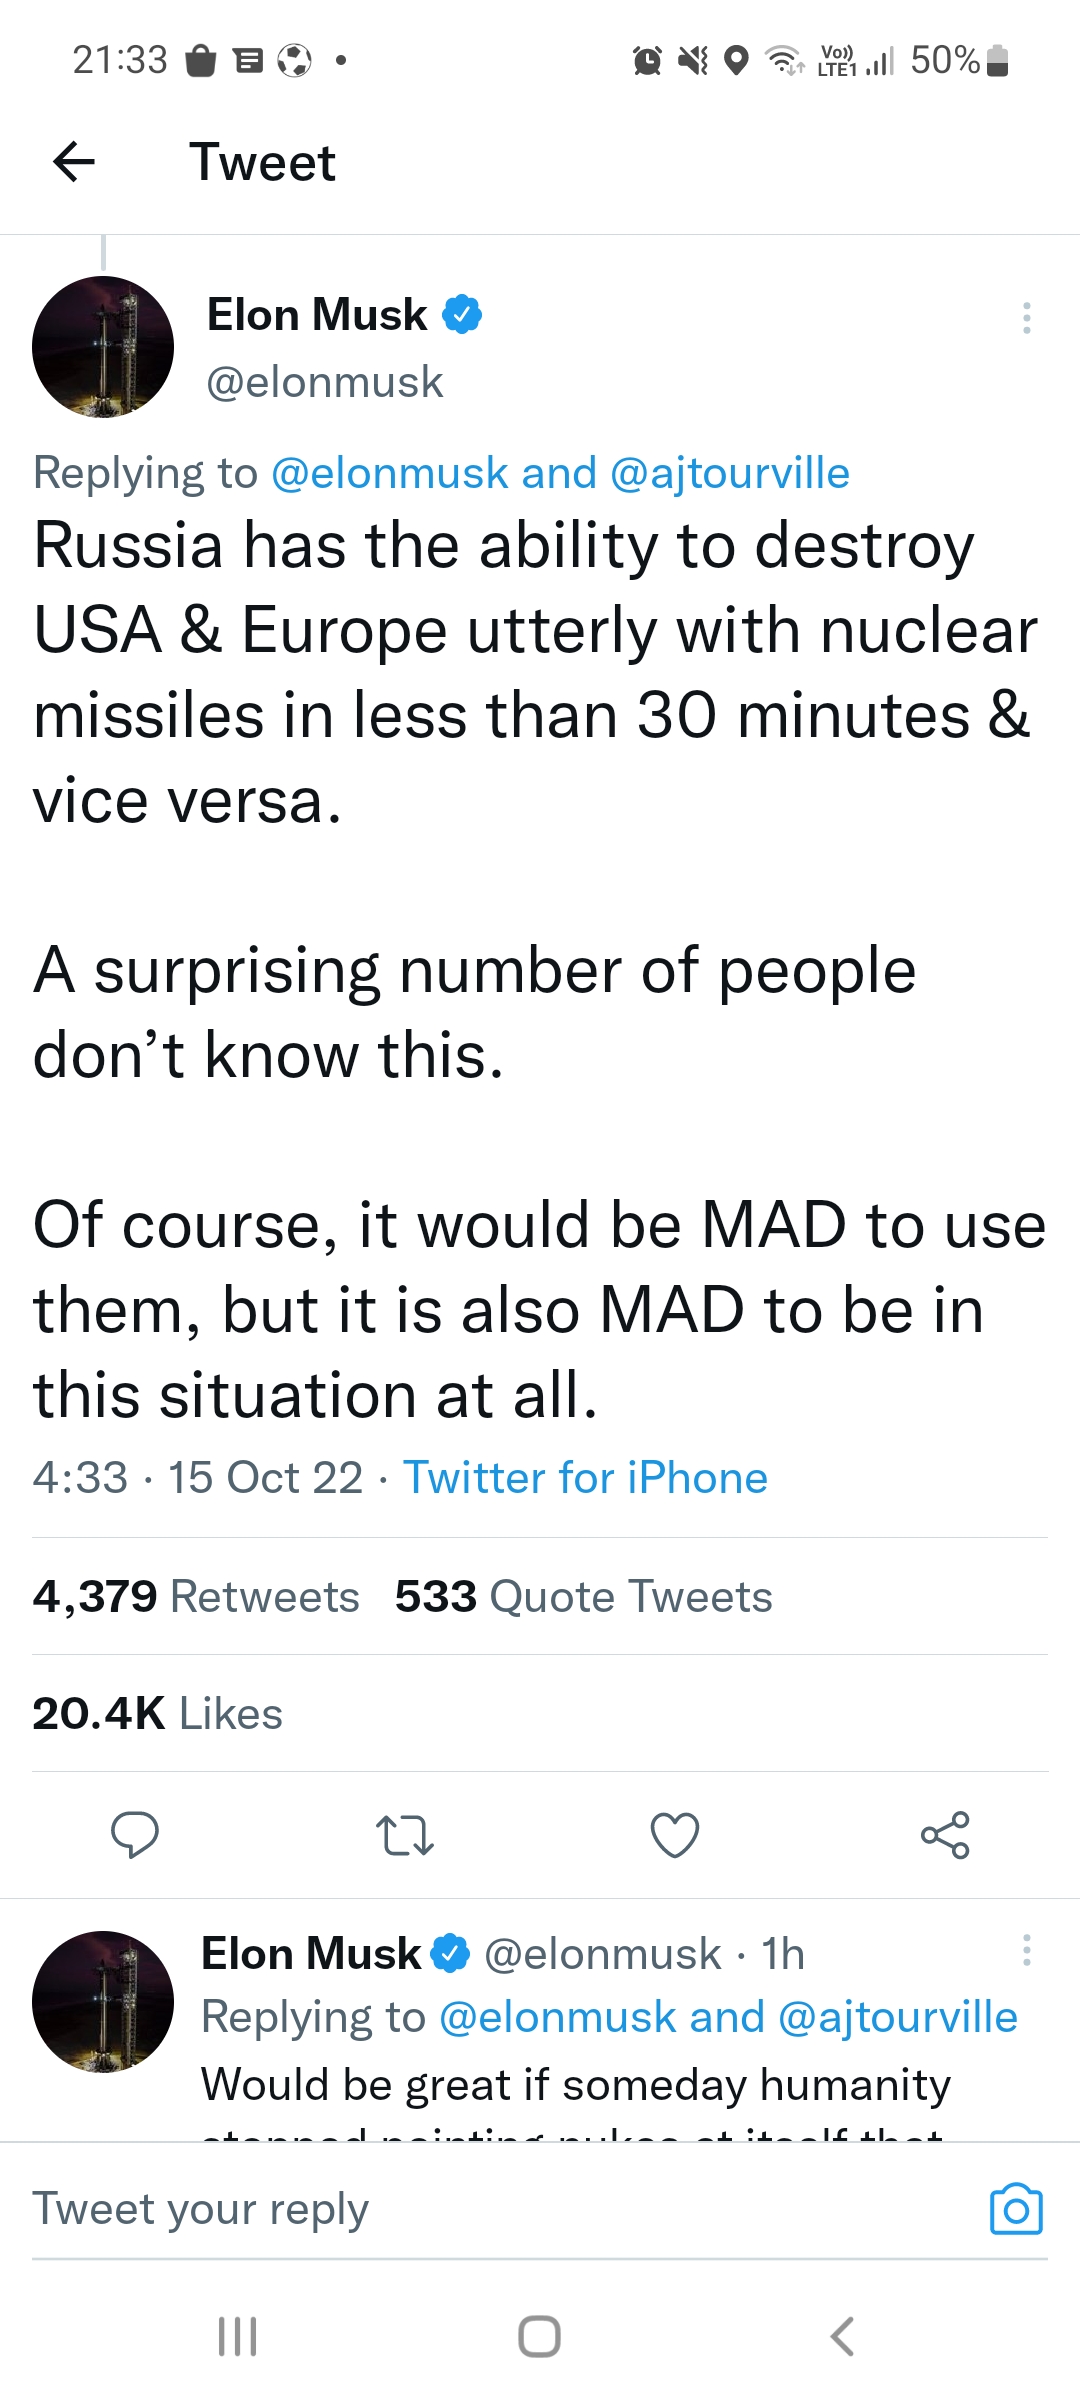Tap the back arrow in header

coord(74,162)
